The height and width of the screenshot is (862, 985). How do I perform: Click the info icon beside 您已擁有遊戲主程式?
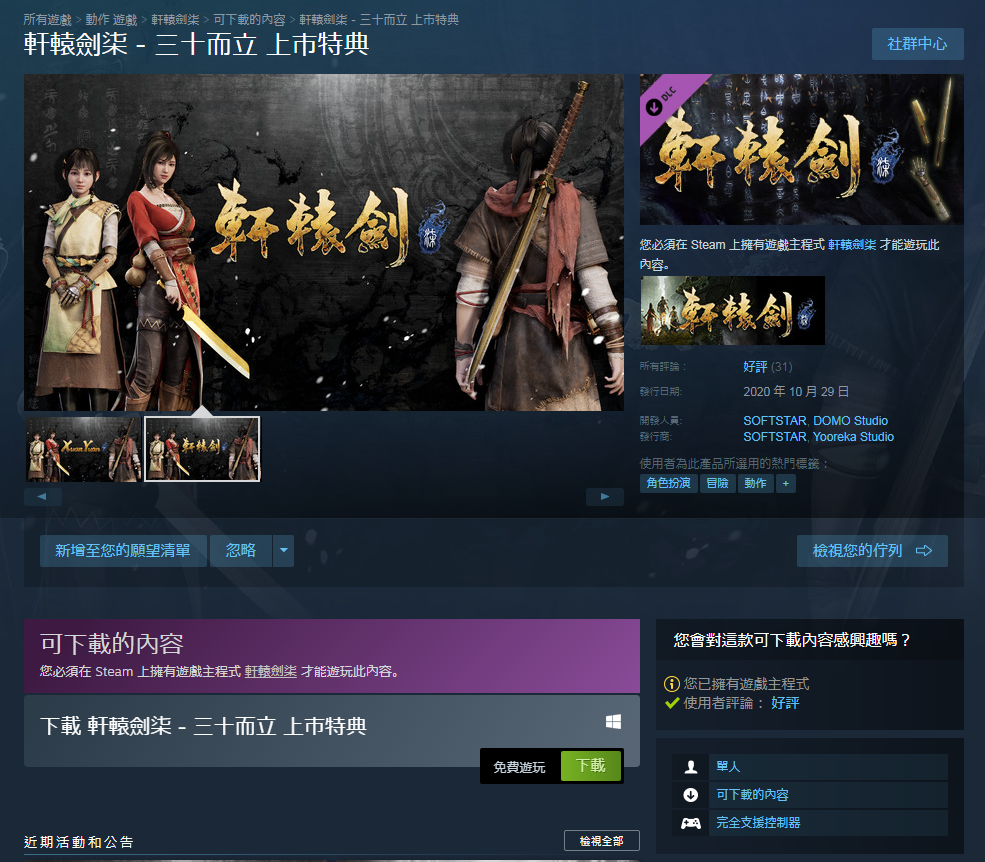[672, 684]
